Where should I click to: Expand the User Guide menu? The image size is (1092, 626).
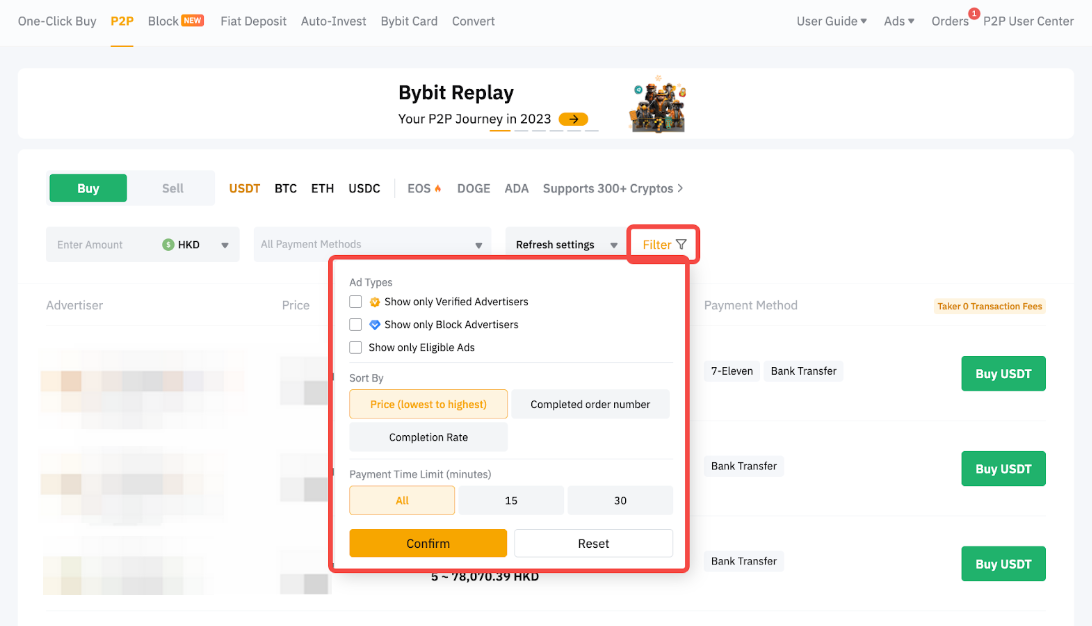[831, 20]
